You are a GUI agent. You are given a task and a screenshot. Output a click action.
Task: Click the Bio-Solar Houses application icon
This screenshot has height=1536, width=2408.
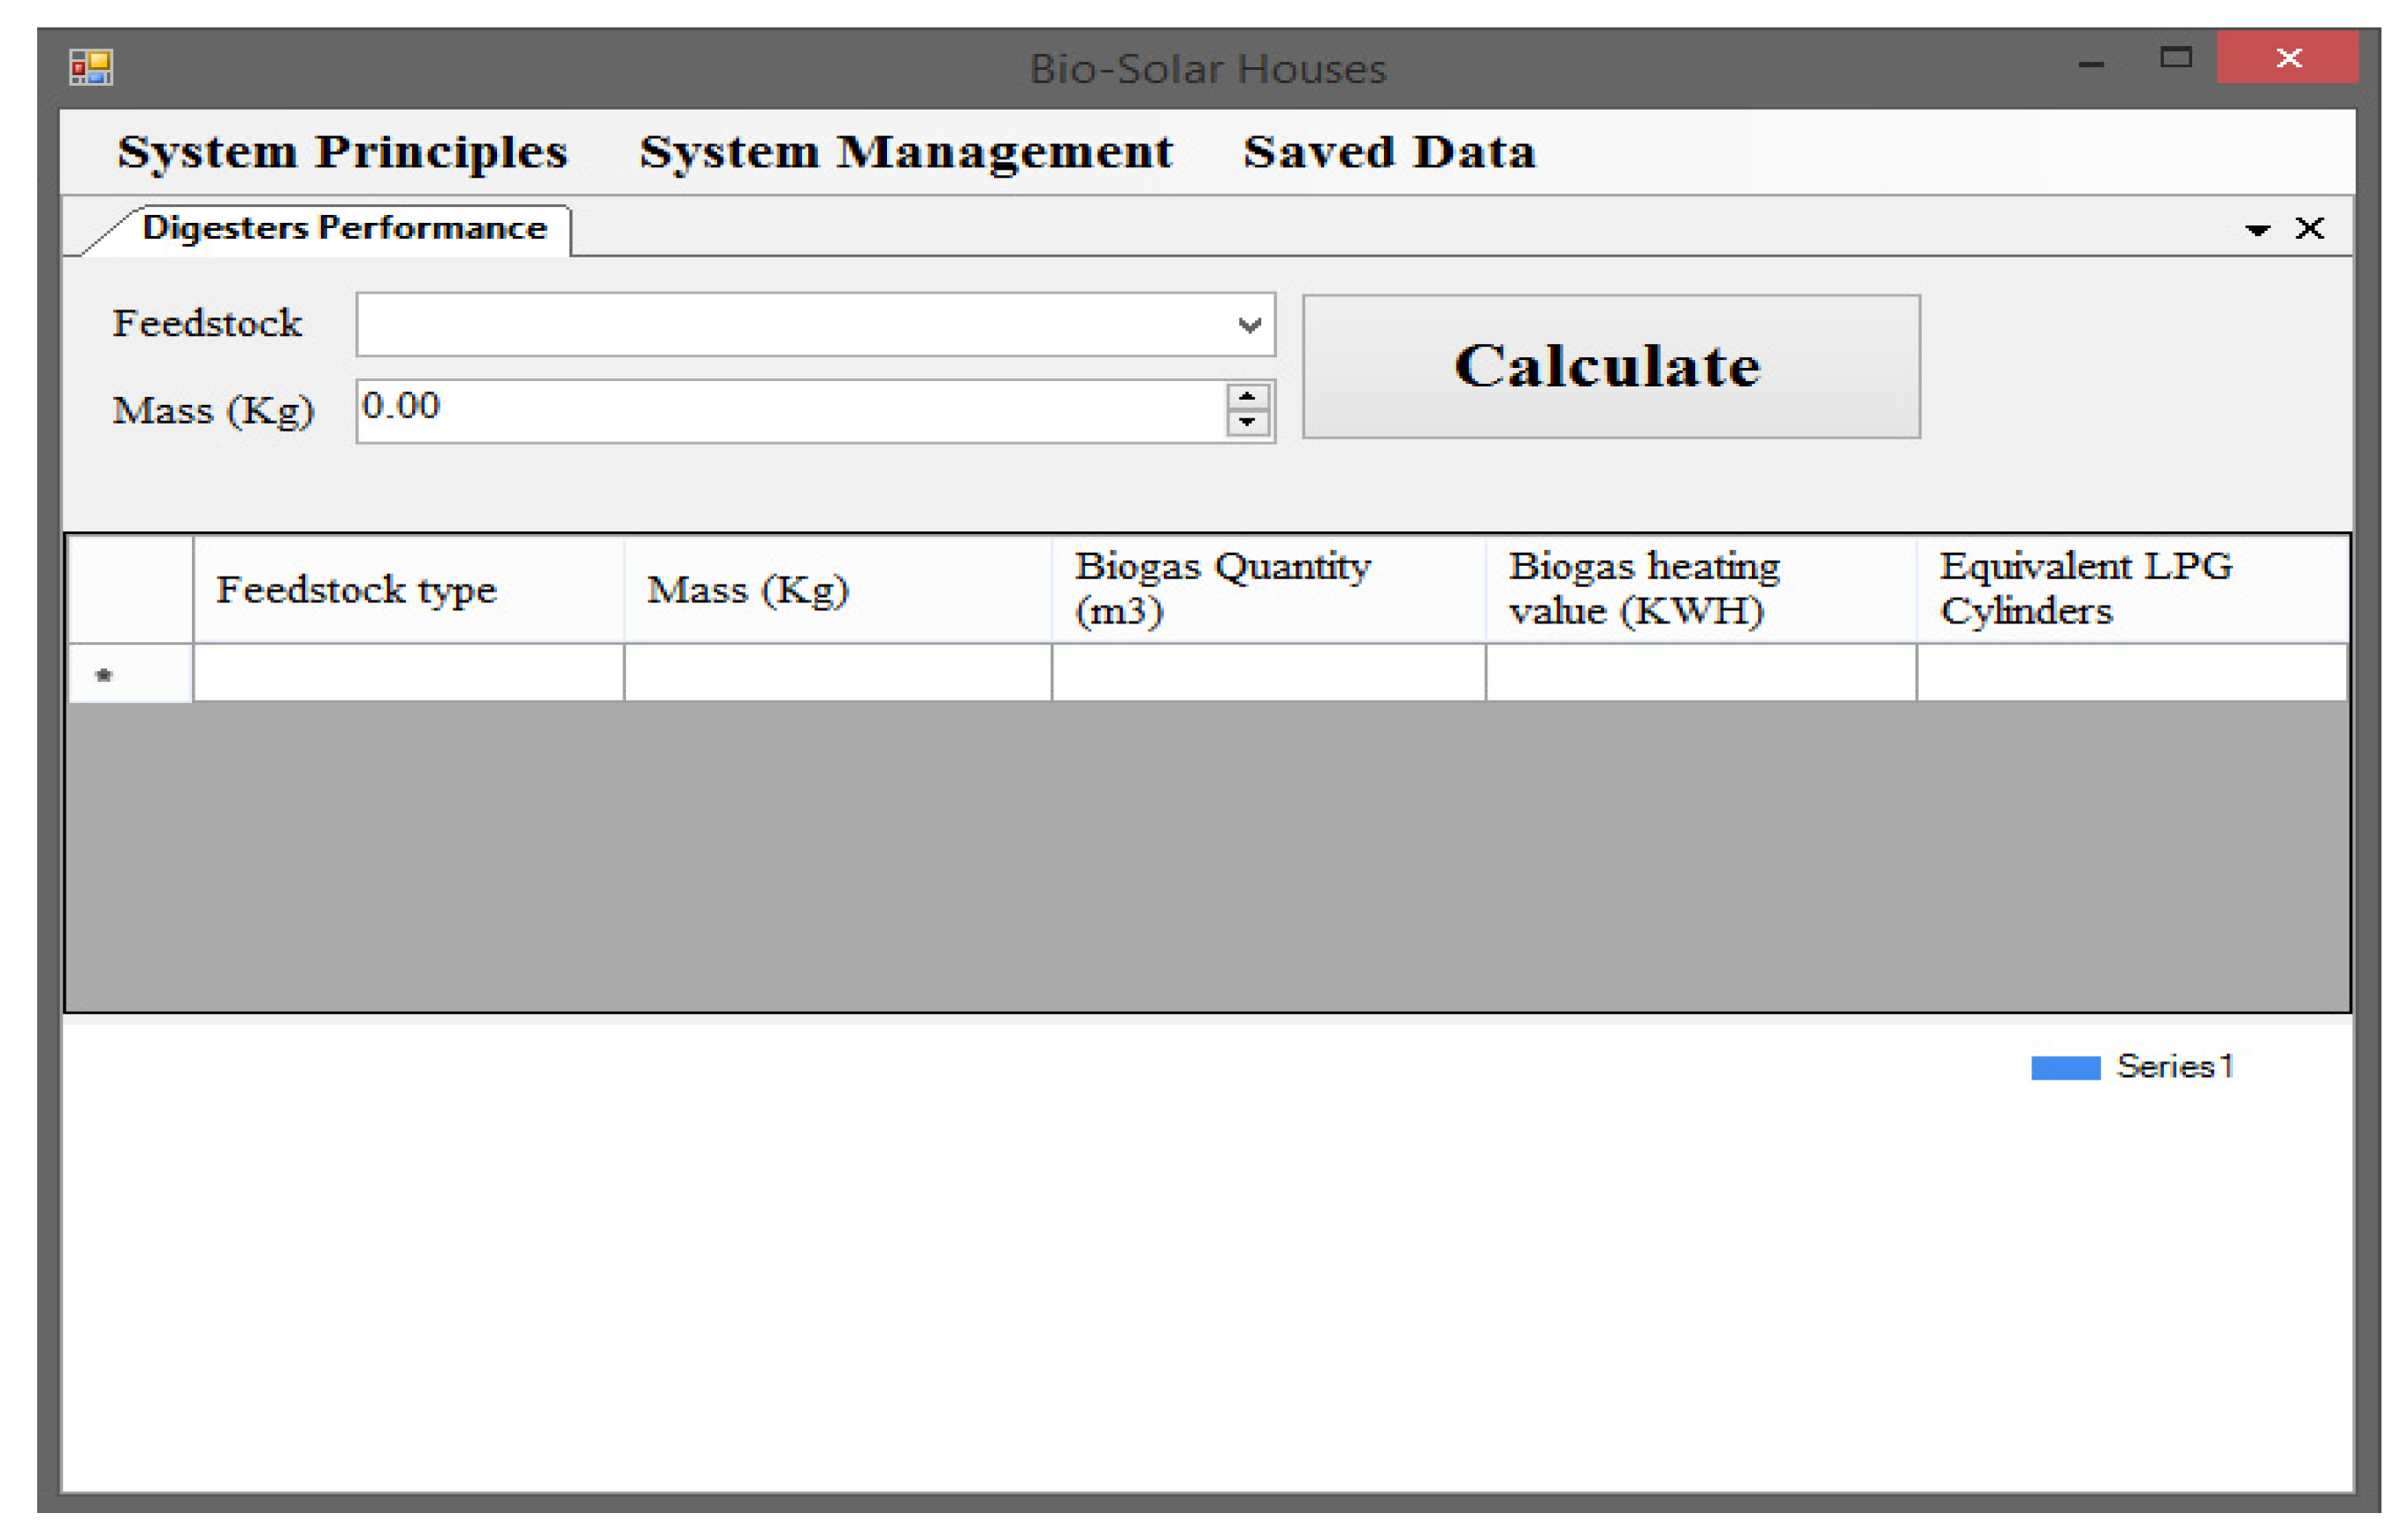[91, 68]
